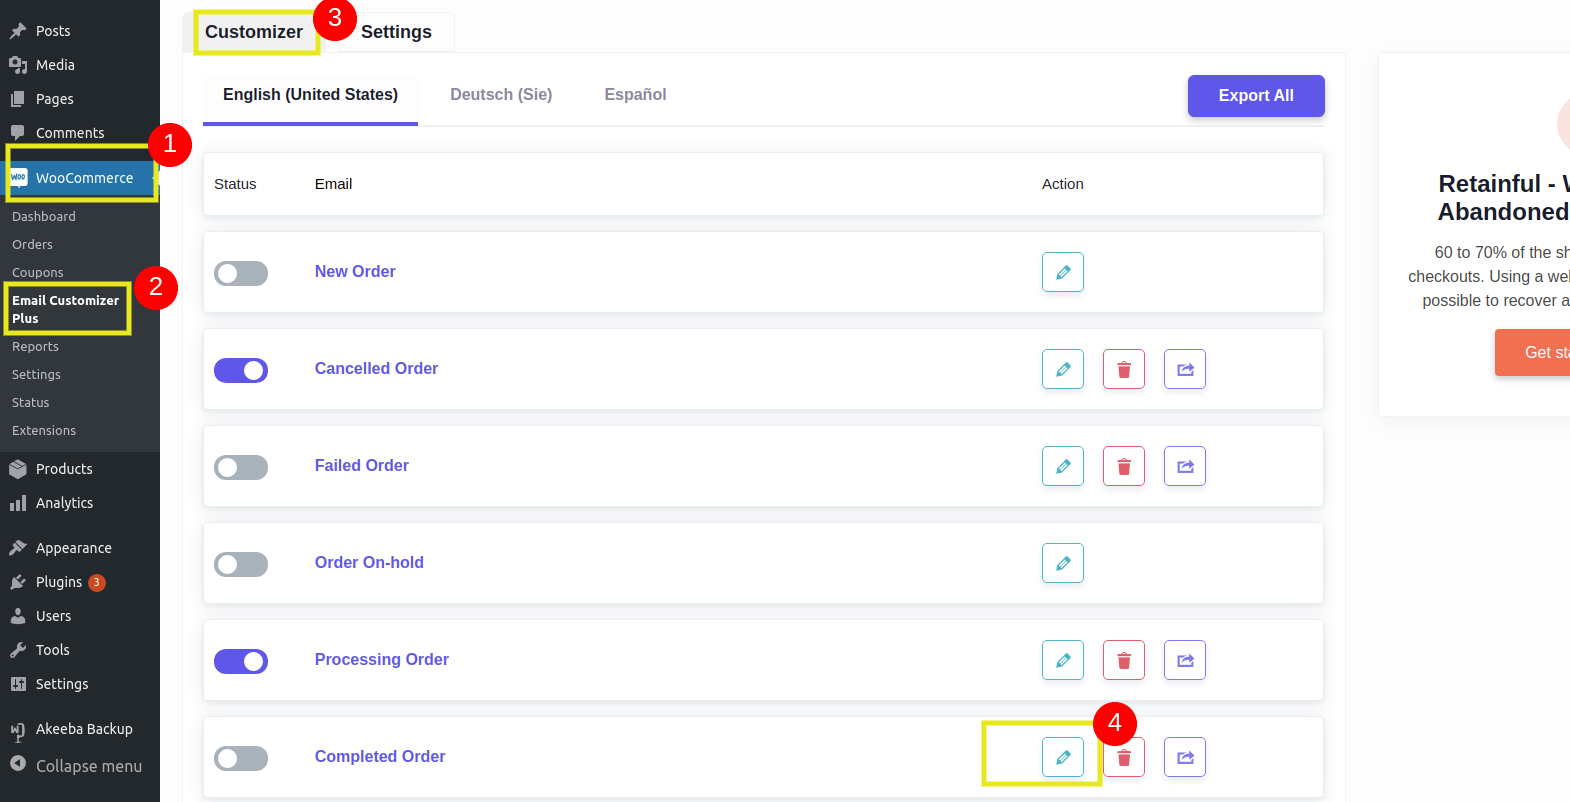Image resolution: width=1570 pixels, height=802 pixels.
Task: Open the Failed Order email link
Action: coord(362,466)
